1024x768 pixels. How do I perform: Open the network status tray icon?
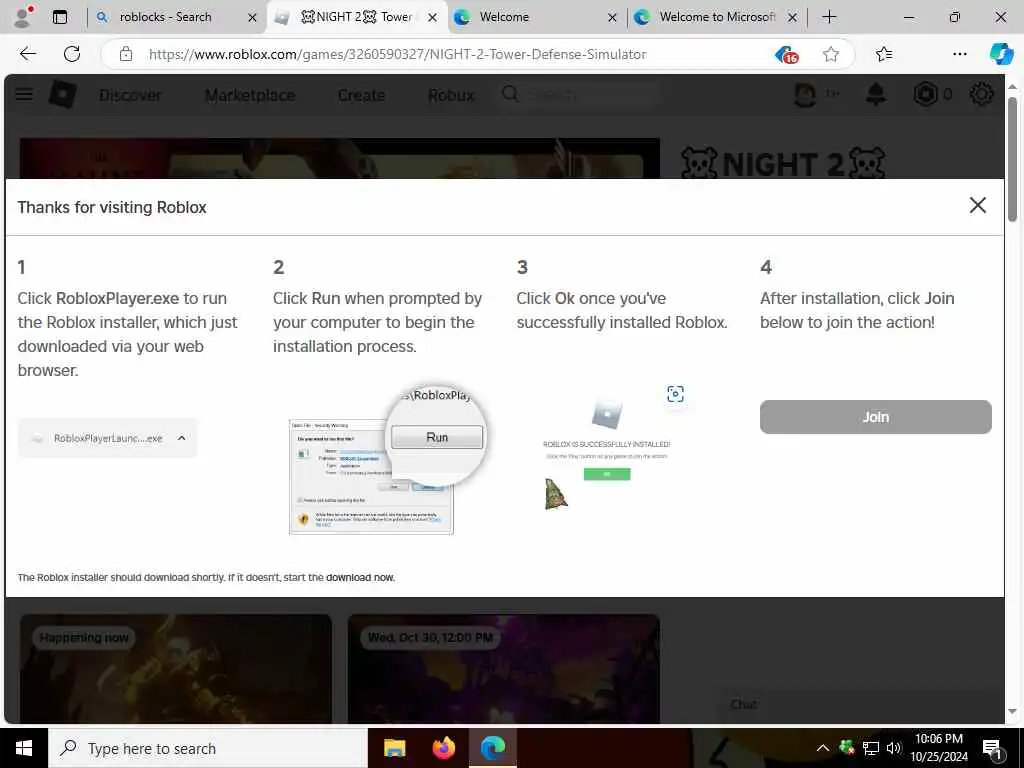871,748
